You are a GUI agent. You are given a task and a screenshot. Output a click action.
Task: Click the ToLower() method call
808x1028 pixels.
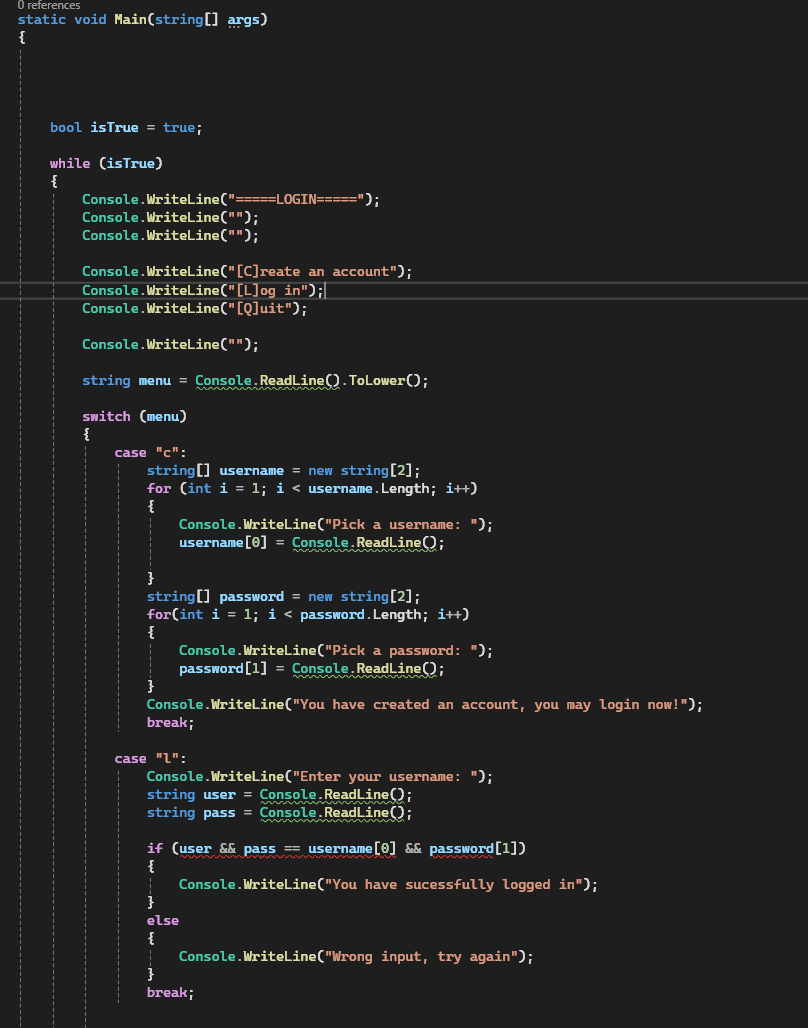click(384, 381)
